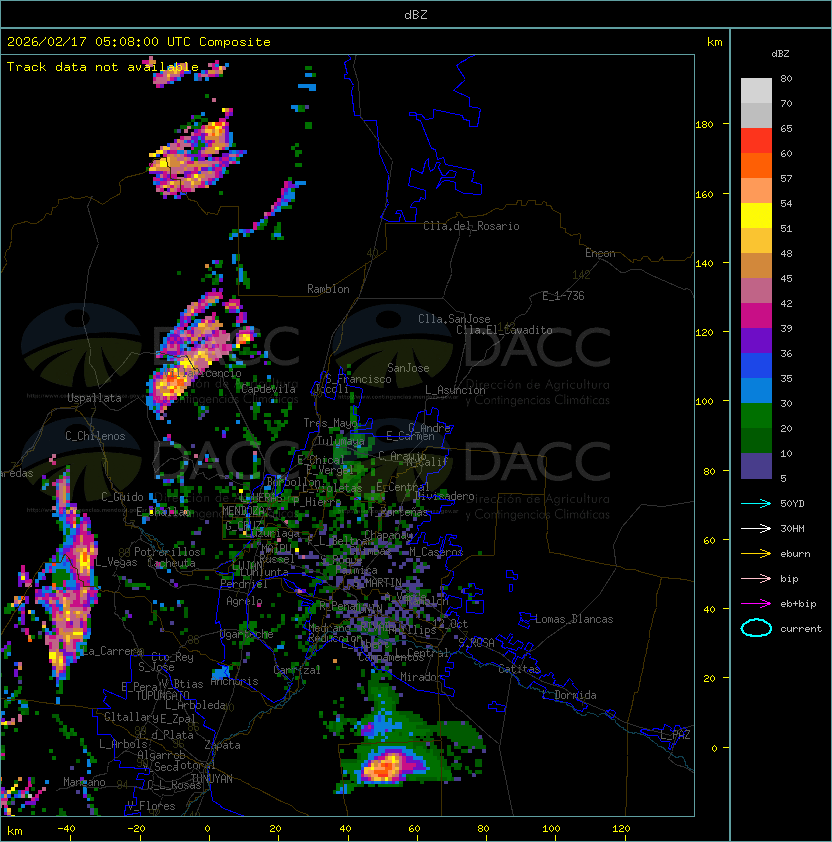Click the 'km' label at the bottom left
This screenshot has height=842, width=832.
[x=15, y=831]
